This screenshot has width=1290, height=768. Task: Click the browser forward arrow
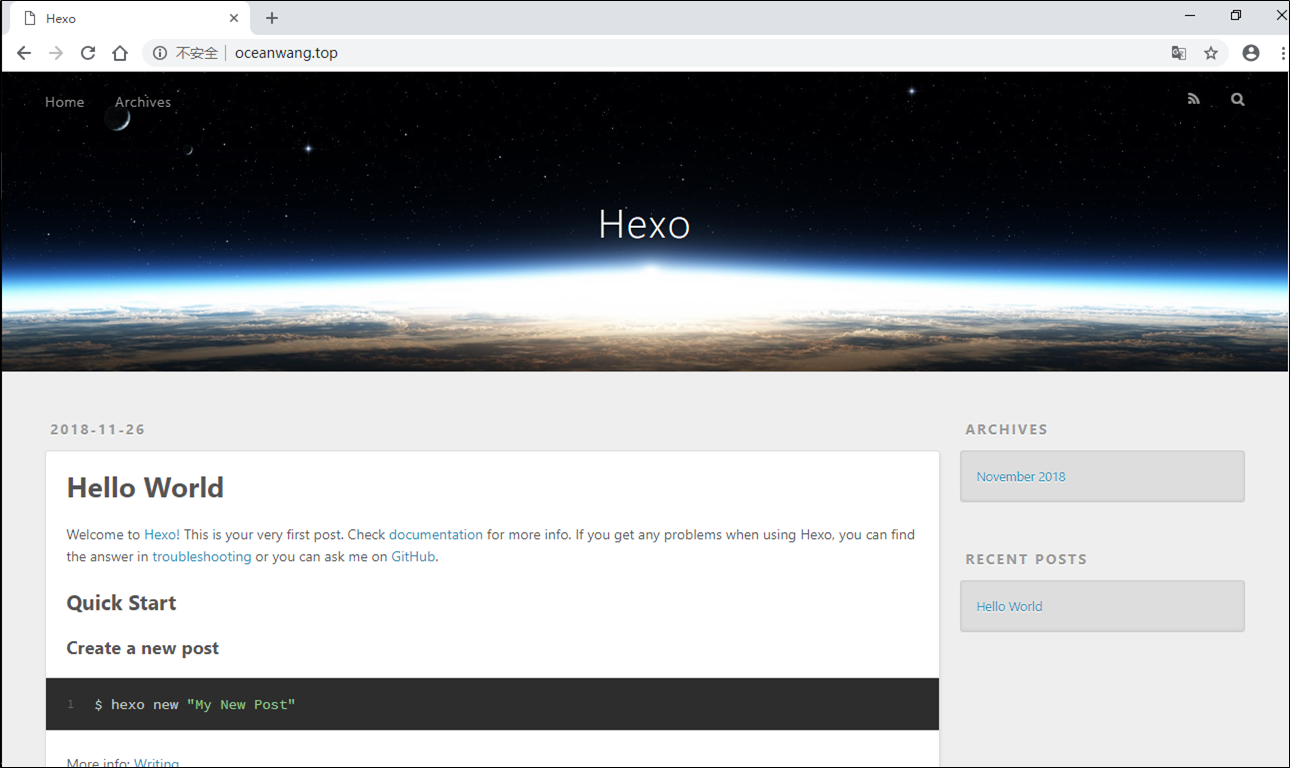coord(56,53)
